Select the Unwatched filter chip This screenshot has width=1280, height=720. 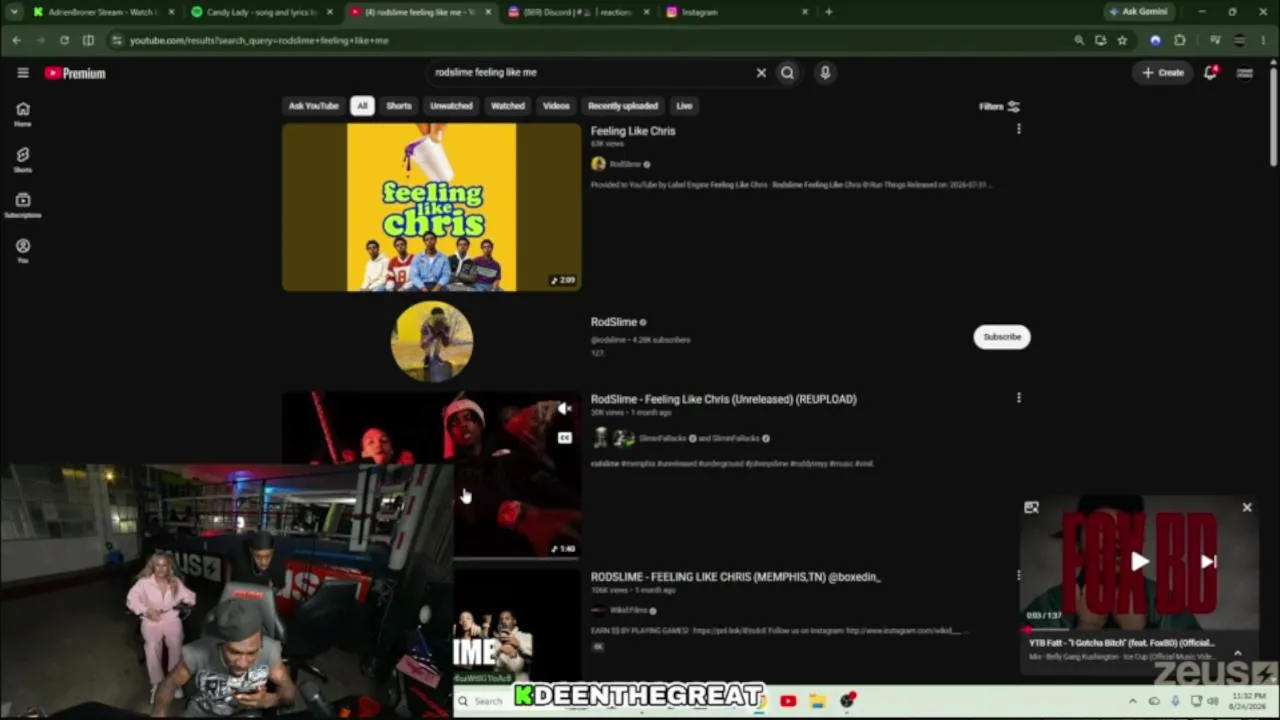[x=451, y=106]
